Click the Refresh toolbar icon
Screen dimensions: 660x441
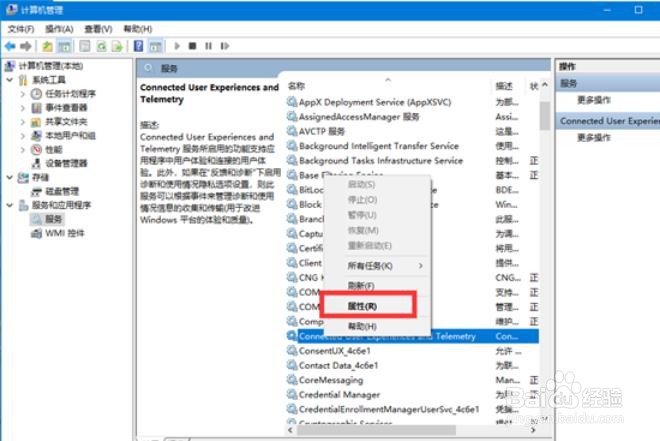[101, 46]
